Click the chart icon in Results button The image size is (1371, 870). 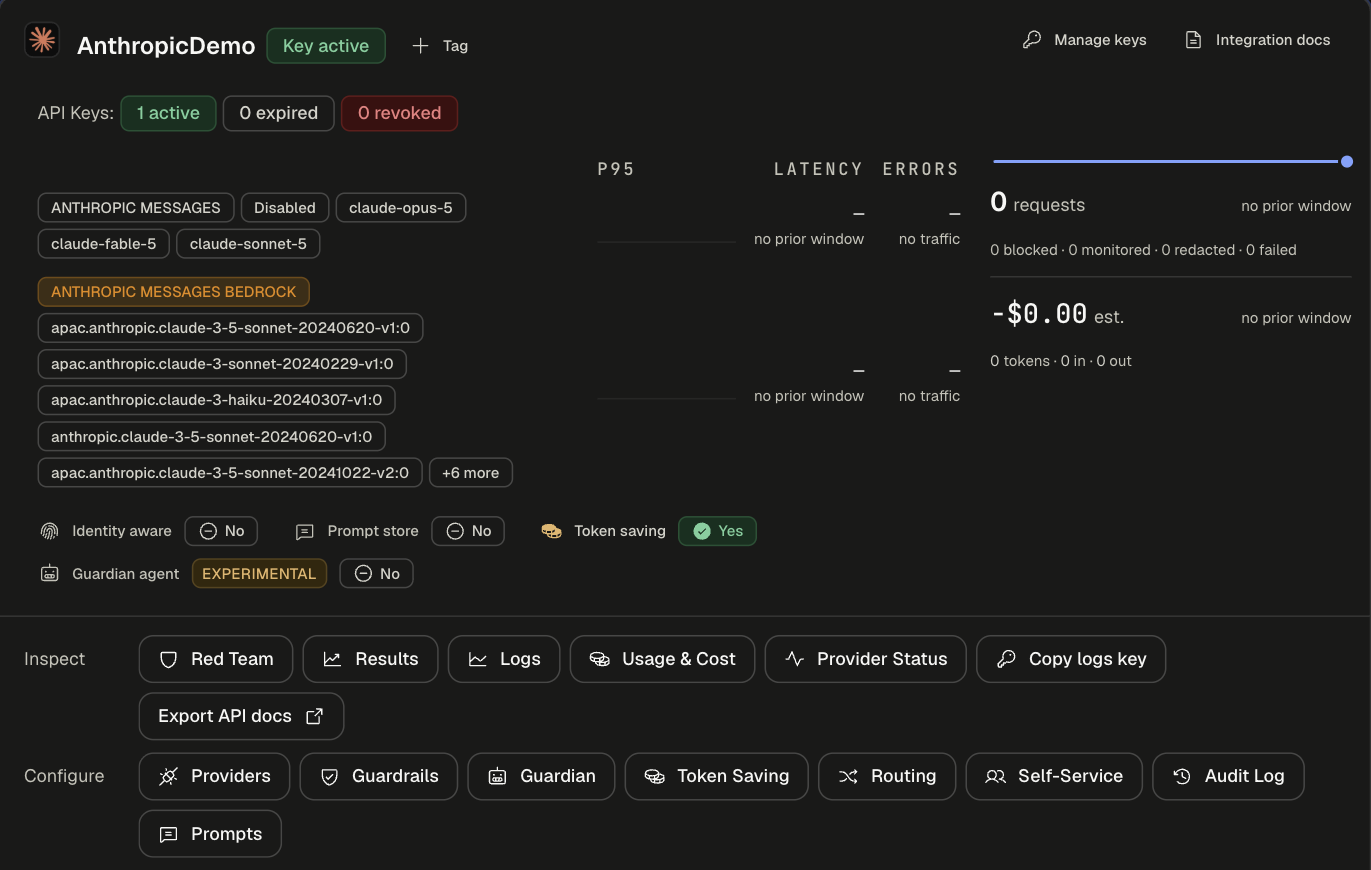[333, 659]
